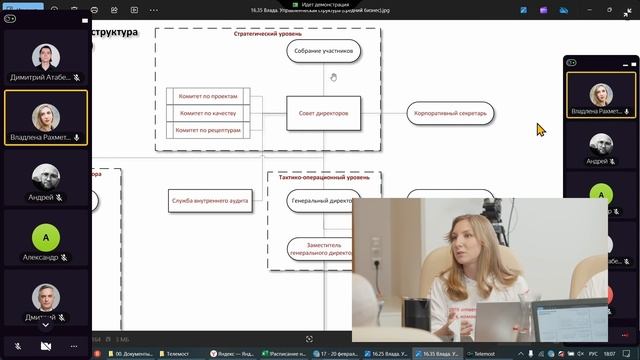Exit full screen with the inward-arrows icon
This screenshot has height=360, width=640.
pyautogui.click(x=627, y=13)
